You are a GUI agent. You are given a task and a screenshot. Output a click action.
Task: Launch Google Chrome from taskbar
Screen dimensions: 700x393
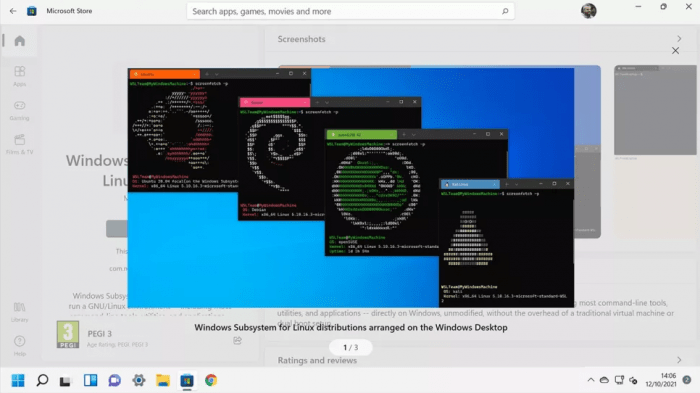tap(211, 380)
